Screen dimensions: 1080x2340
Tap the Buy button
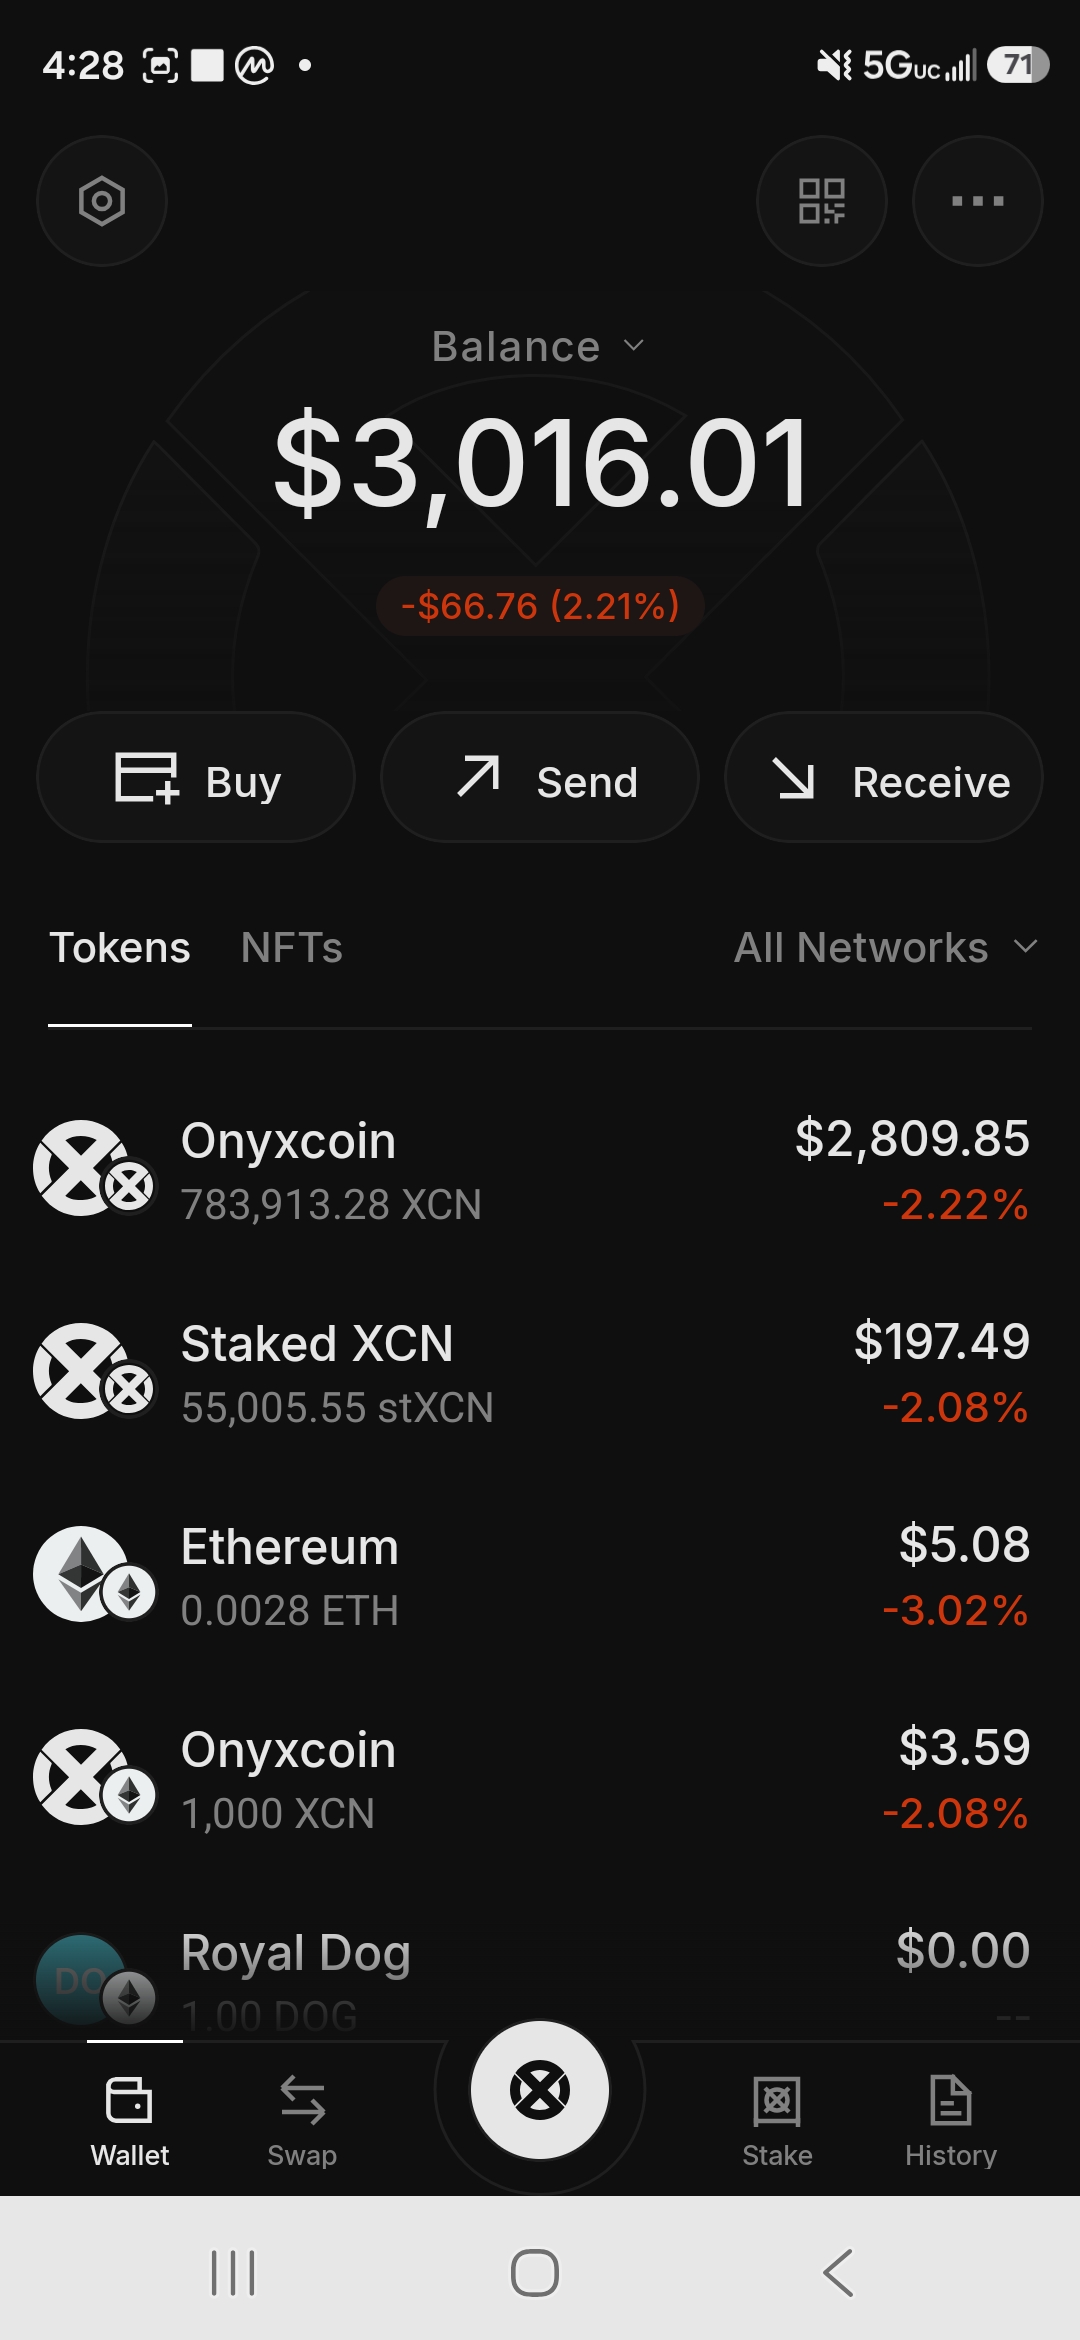[196, 777]
